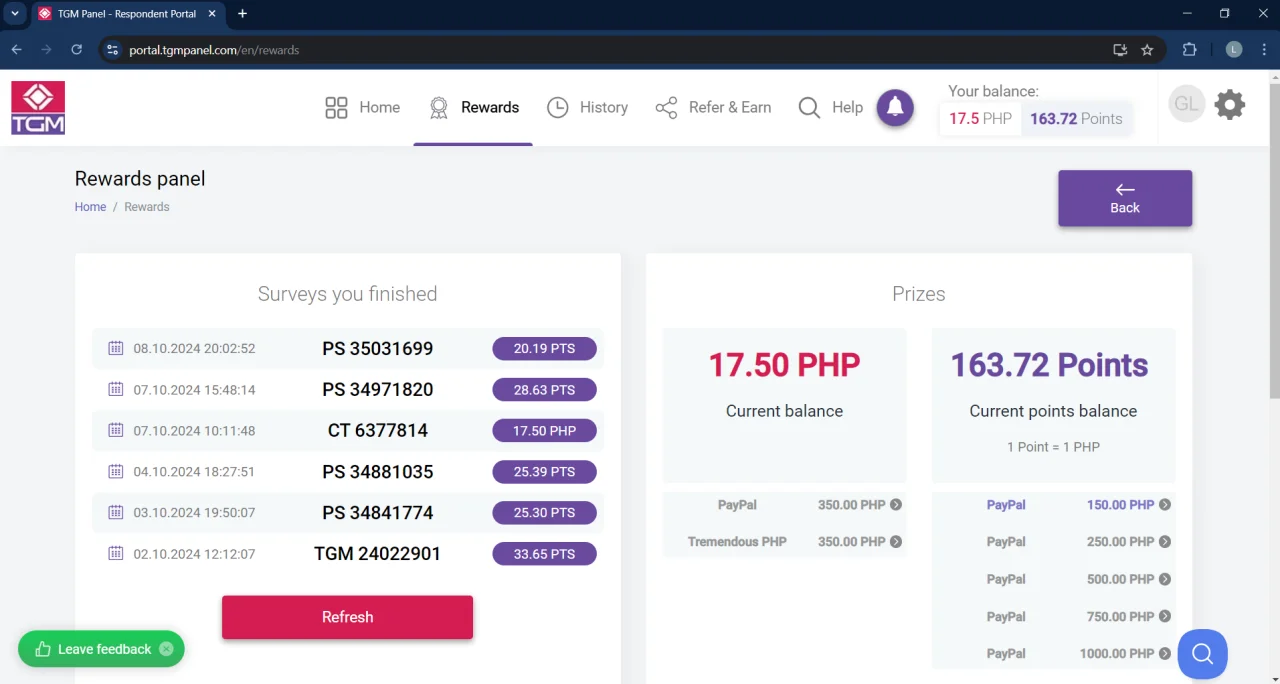Open the Help menu item
The width and height of the screenshot is (1280, 684).
830,107
